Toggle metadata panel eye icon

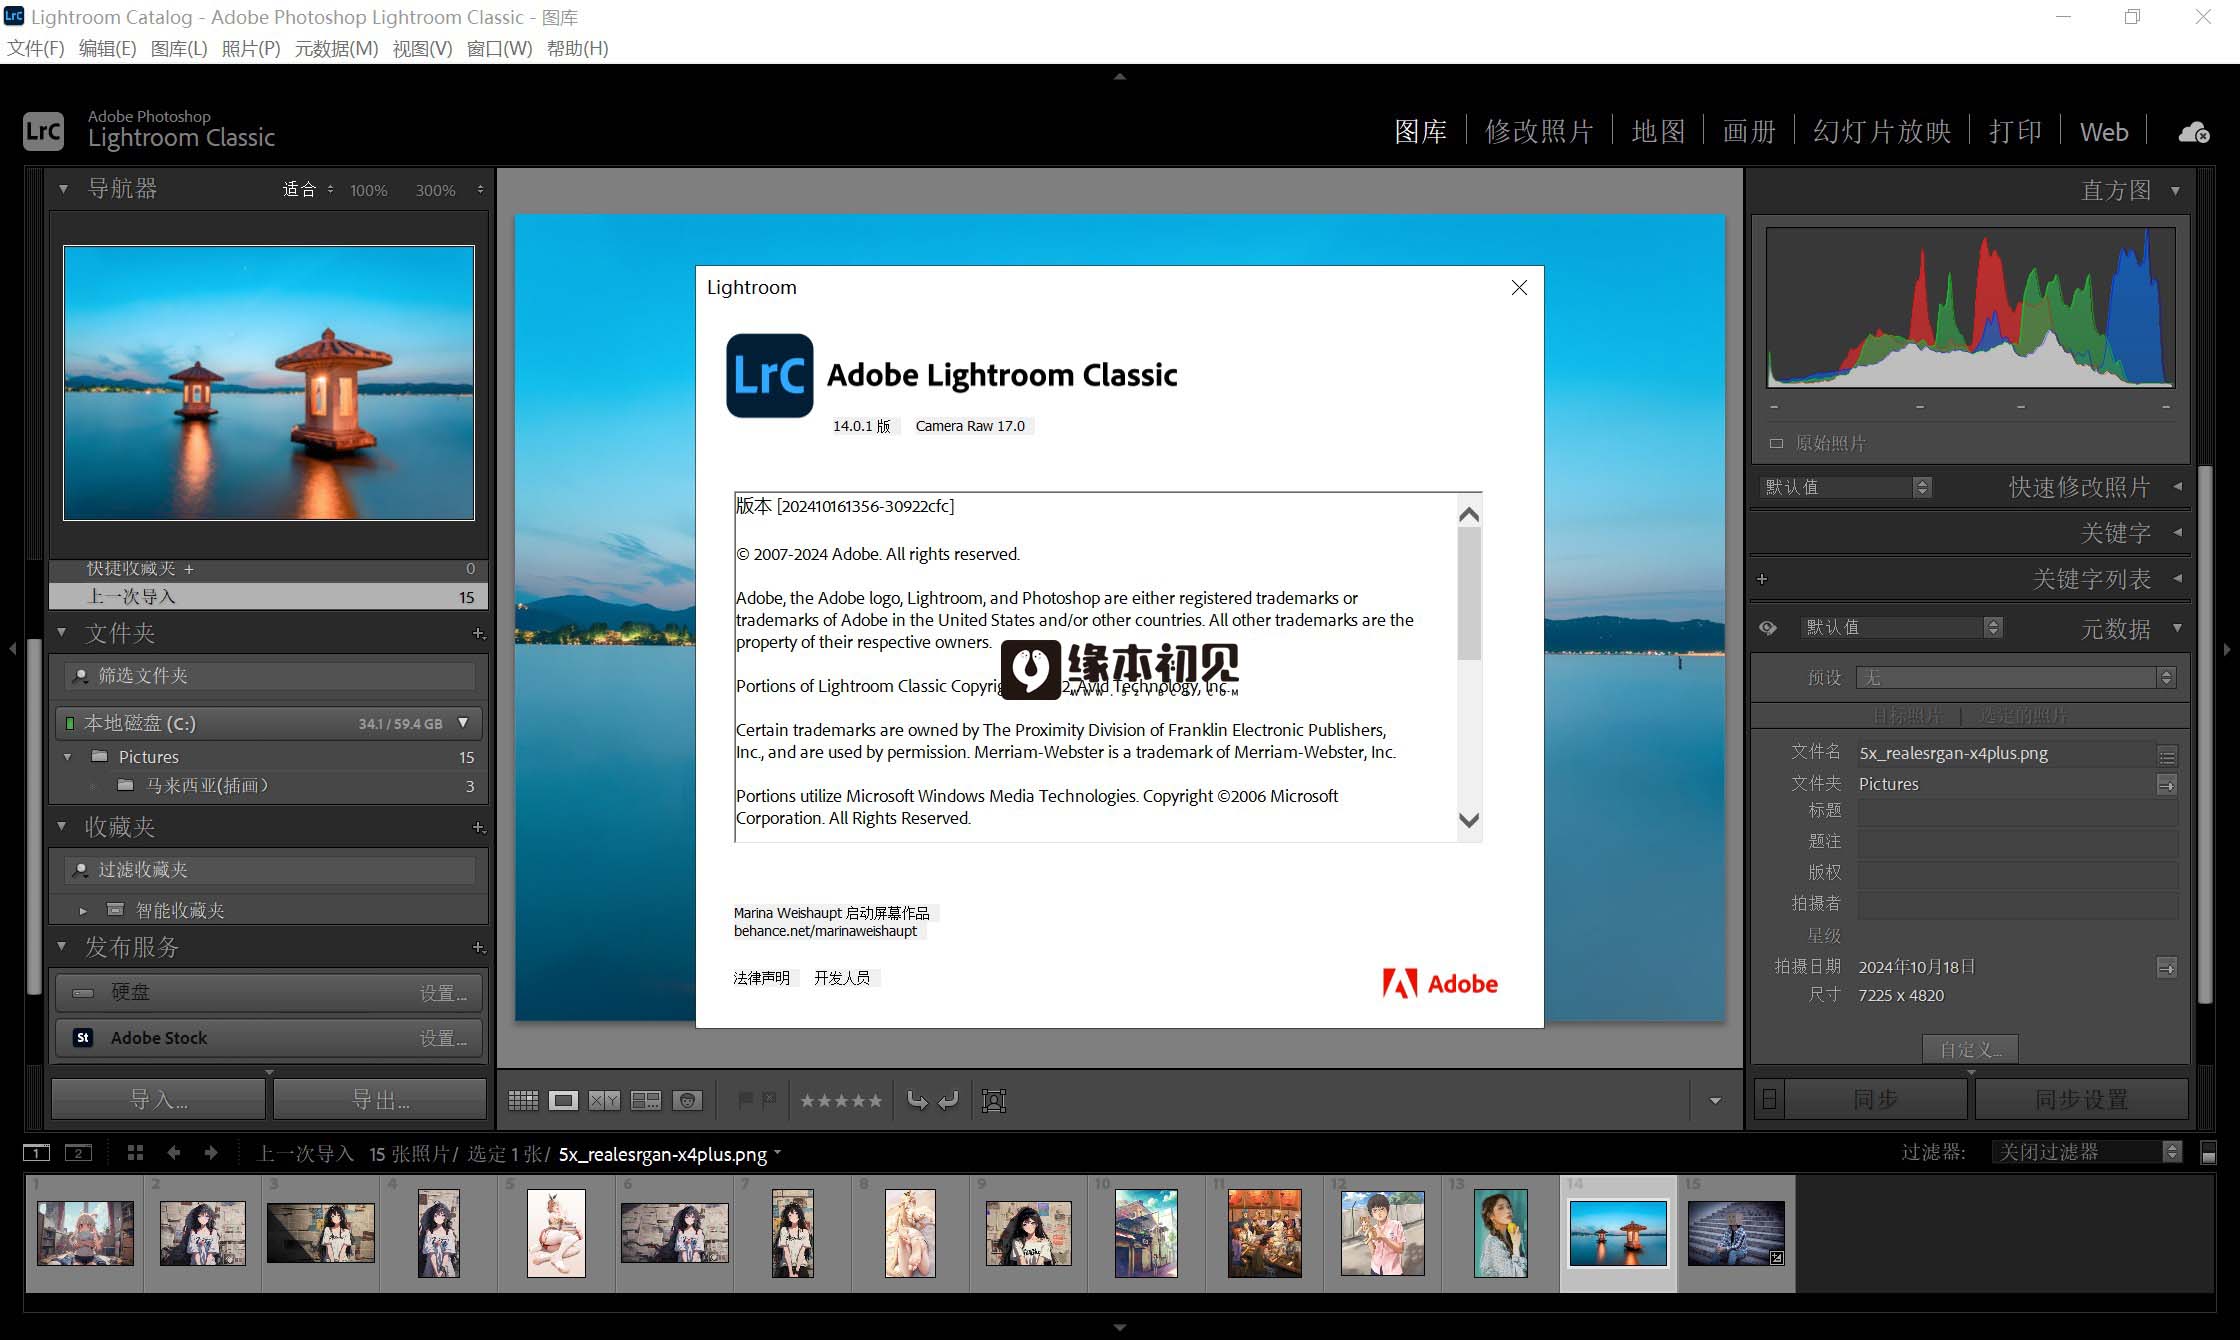click(x=1768, y=628)
